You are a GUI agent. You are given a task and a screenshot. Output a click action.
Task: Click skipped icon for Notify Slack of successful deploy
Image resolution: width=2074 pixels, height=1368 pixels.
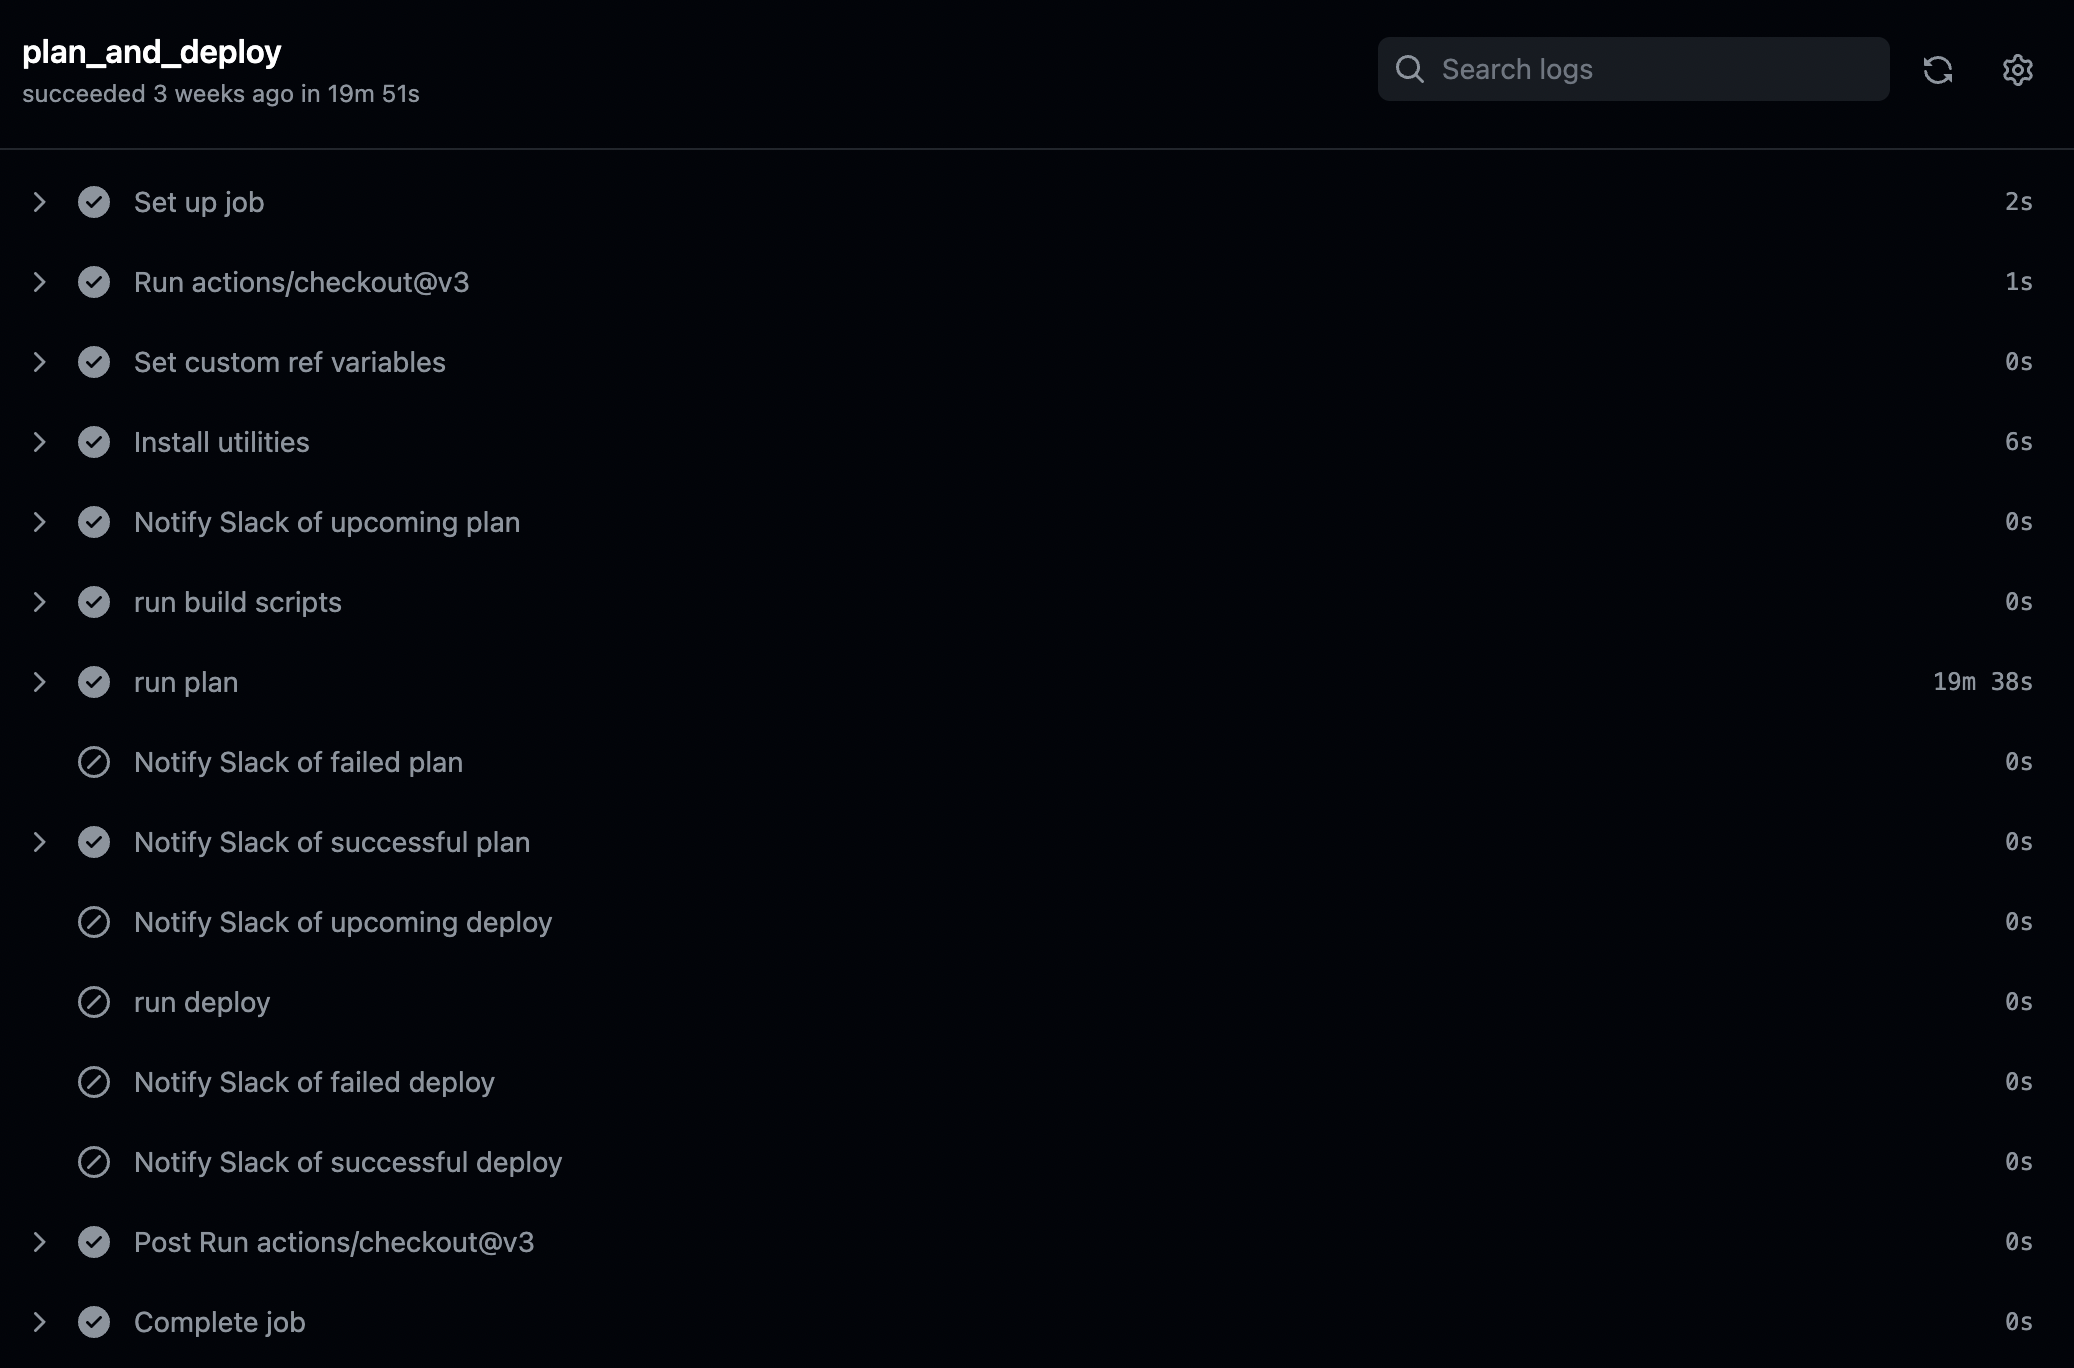coord(94,1162)
